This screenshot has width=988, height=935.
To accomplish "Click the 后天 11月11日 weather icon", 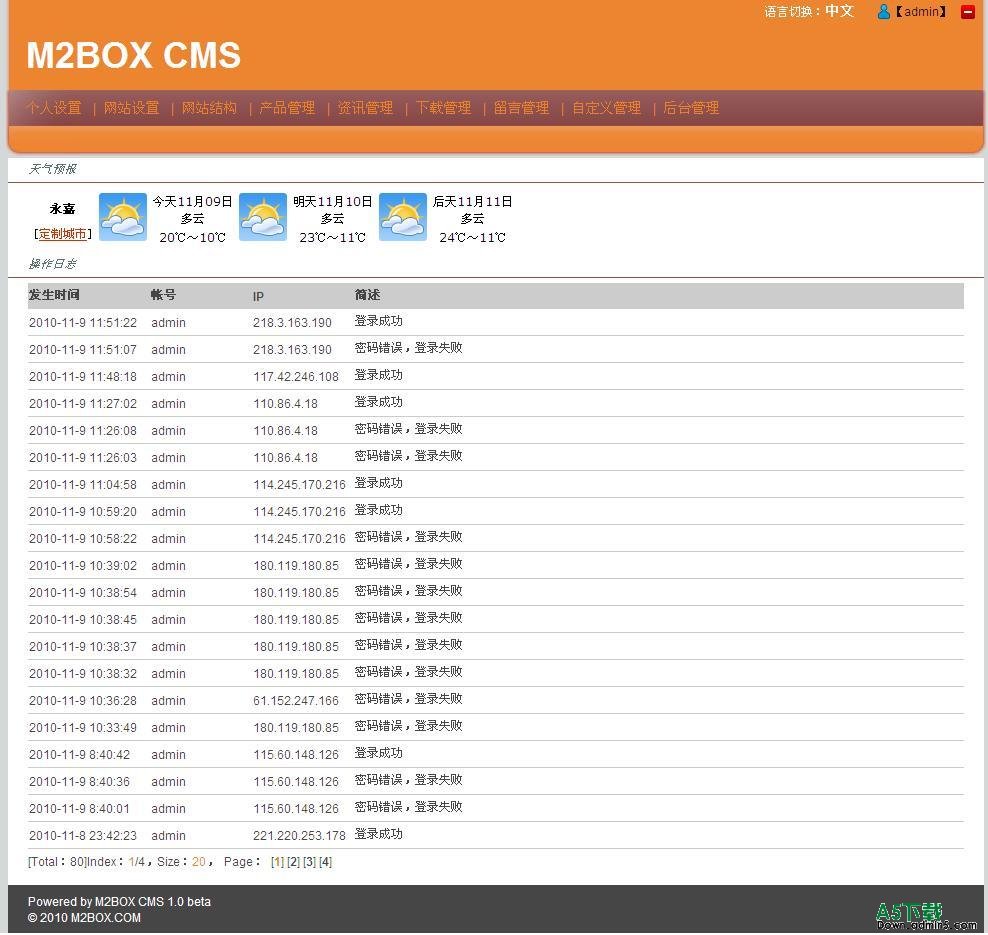I will pos(403,217).
